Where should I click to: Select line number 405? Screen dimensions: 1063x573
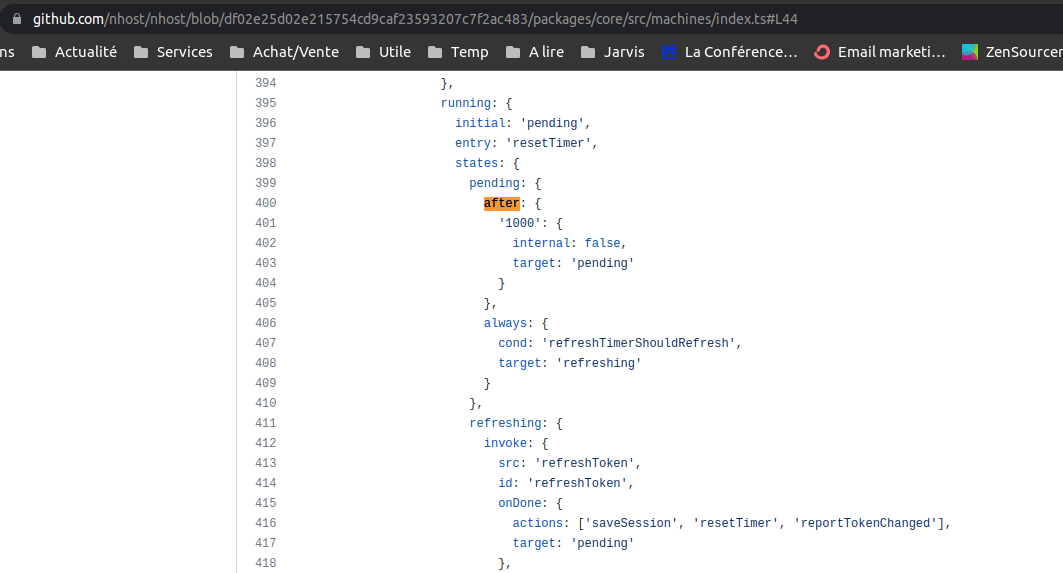(x=266, y=303)
